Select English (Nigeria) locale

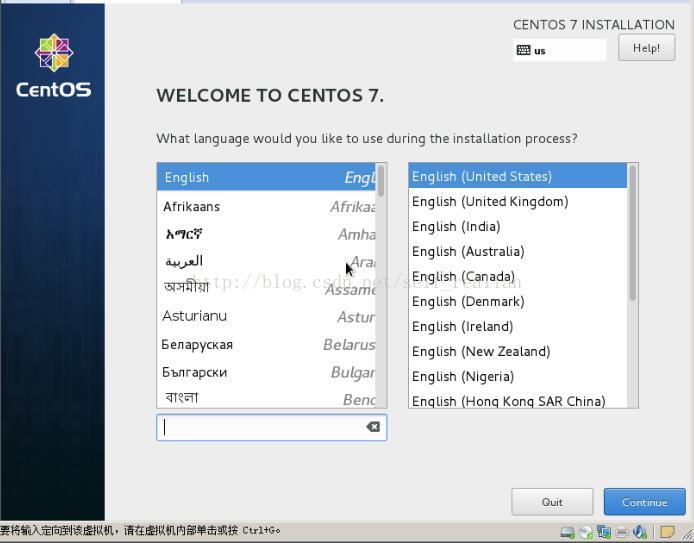[517, 376]
